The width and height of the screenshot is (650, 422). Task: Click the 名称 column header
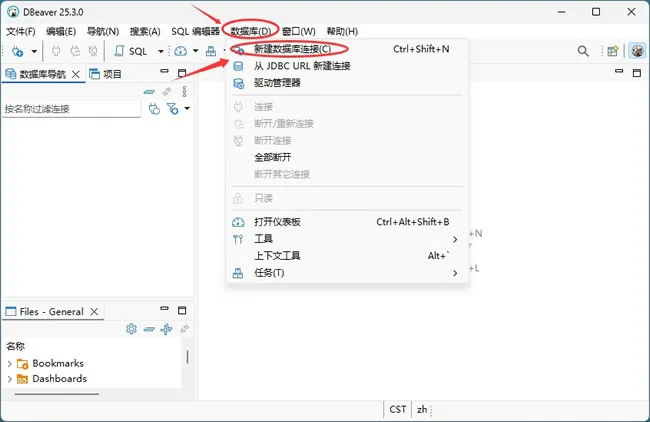click(16, 347)
